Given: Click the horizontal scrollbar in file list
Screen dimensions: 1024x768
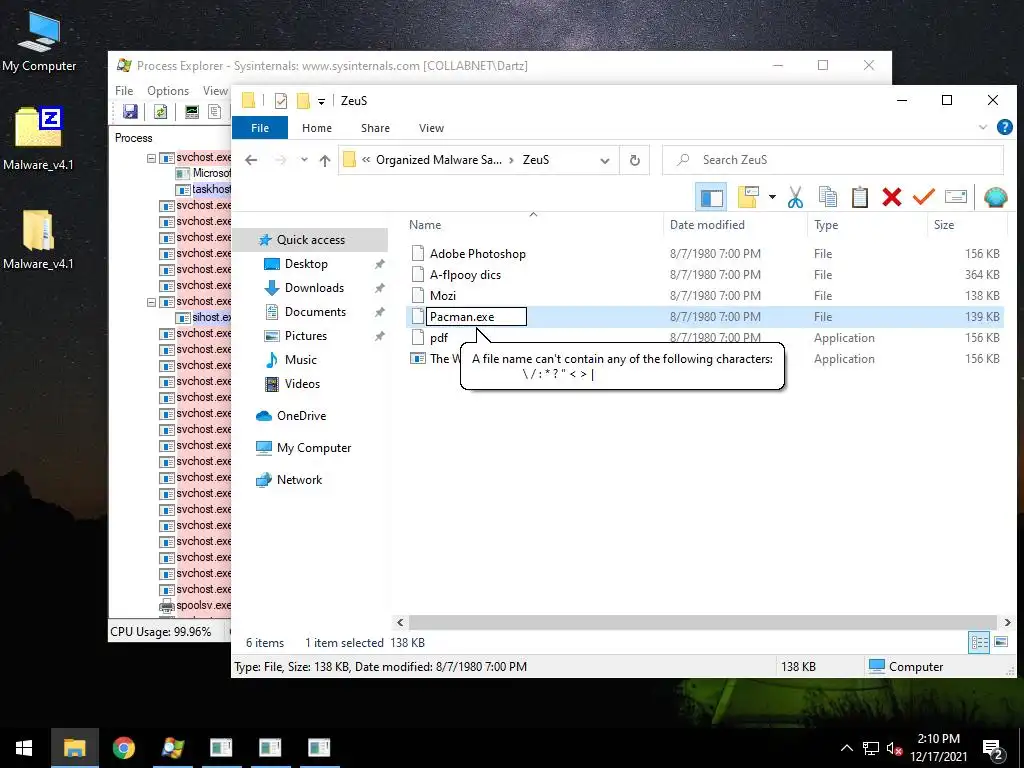Looking at the screenshot, I should coord(703,622).
